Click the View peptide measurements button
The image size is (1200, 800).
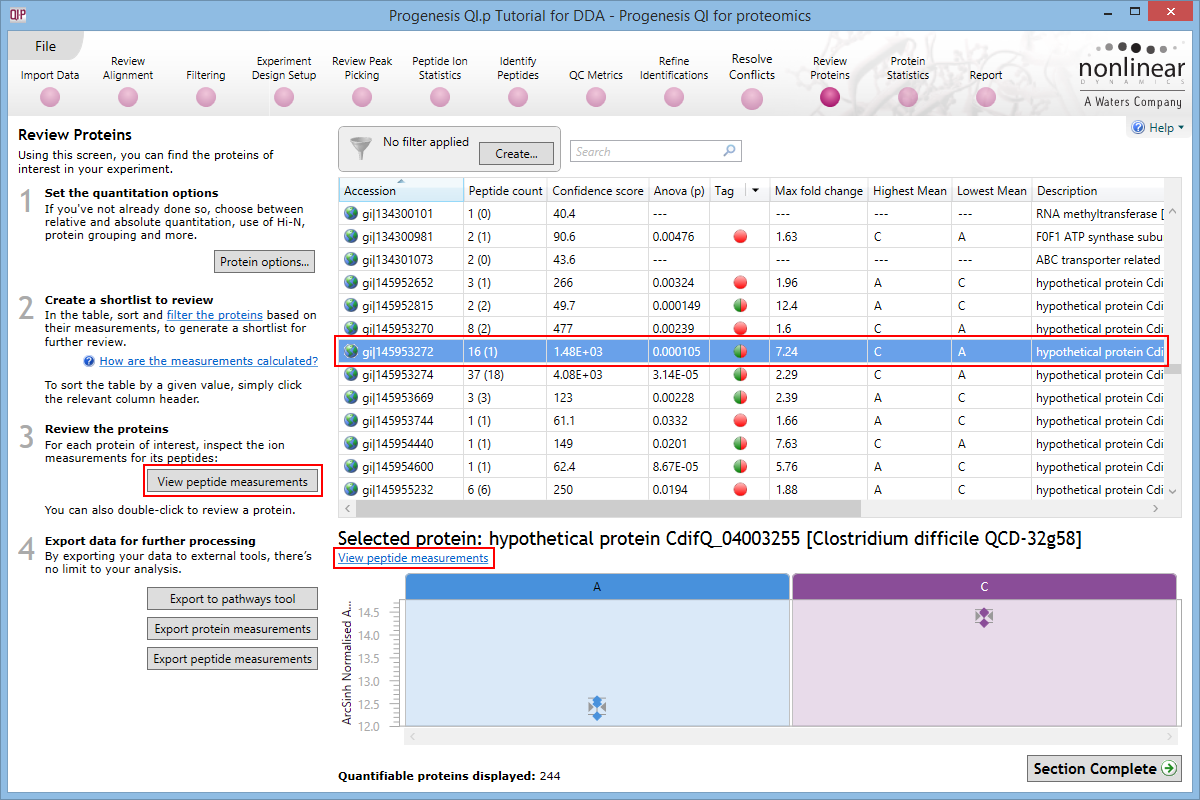pos(233,482)
